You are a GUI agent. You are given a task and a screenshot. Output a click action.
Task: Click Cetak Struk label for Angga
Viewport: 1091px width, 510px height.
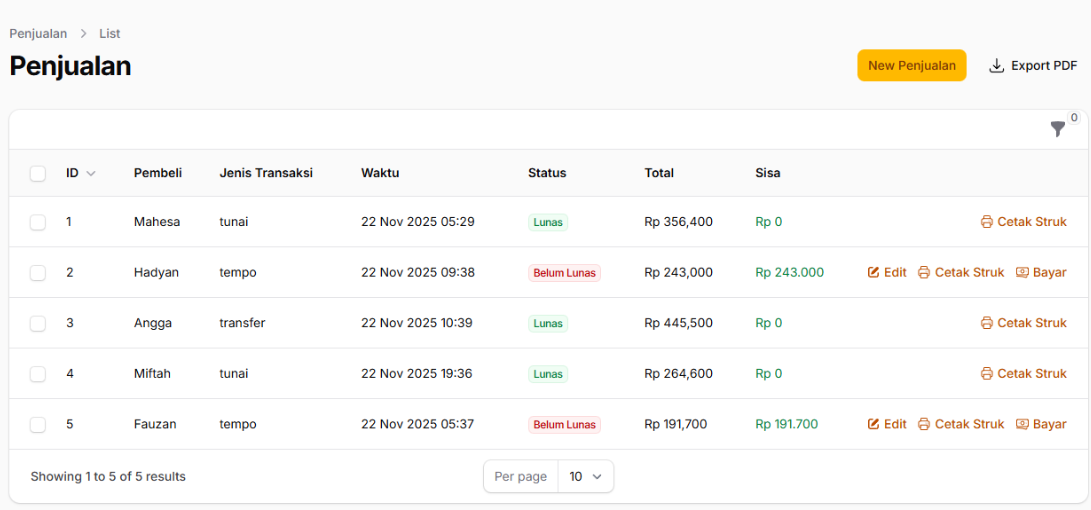pyautogui.click(x=1032, y=323)
